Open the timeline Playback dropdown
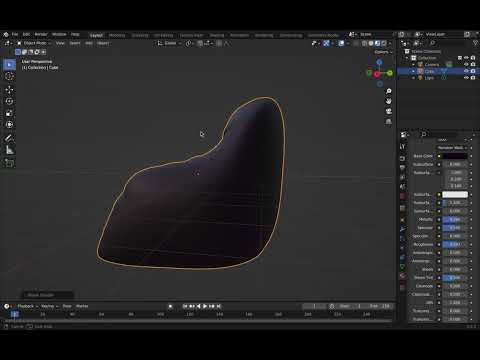This screenshot has width=480, height=360. click(x=27, y=306)
